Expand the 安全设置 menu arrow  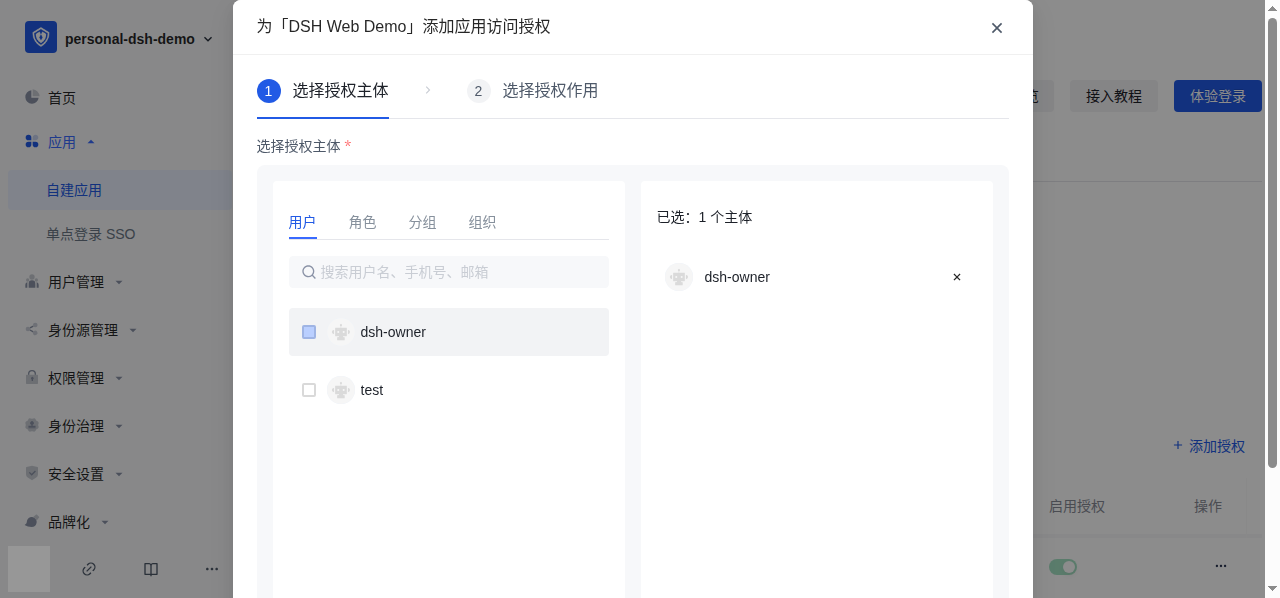(x=119, y=474)
